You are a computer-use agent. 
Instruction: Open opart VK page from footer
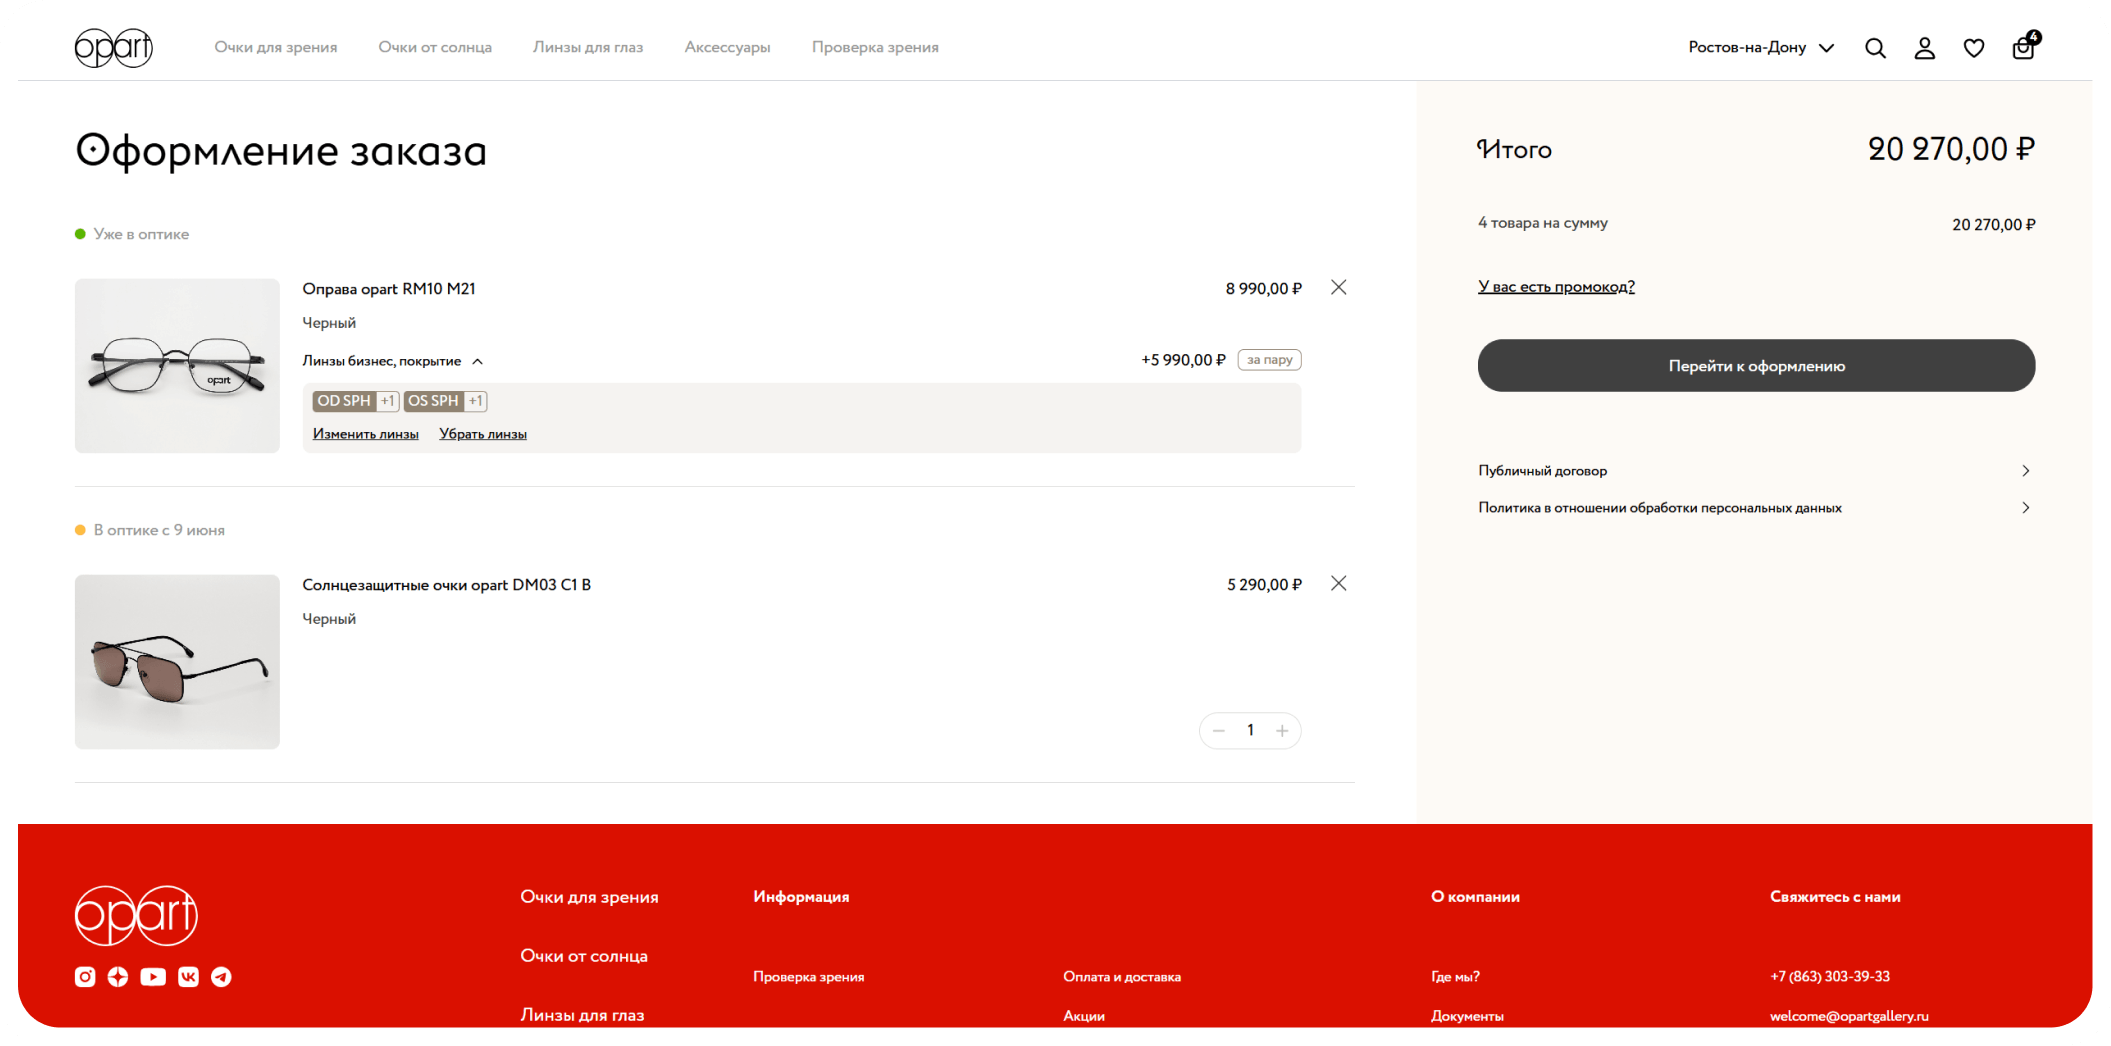[x=188, y=977]
